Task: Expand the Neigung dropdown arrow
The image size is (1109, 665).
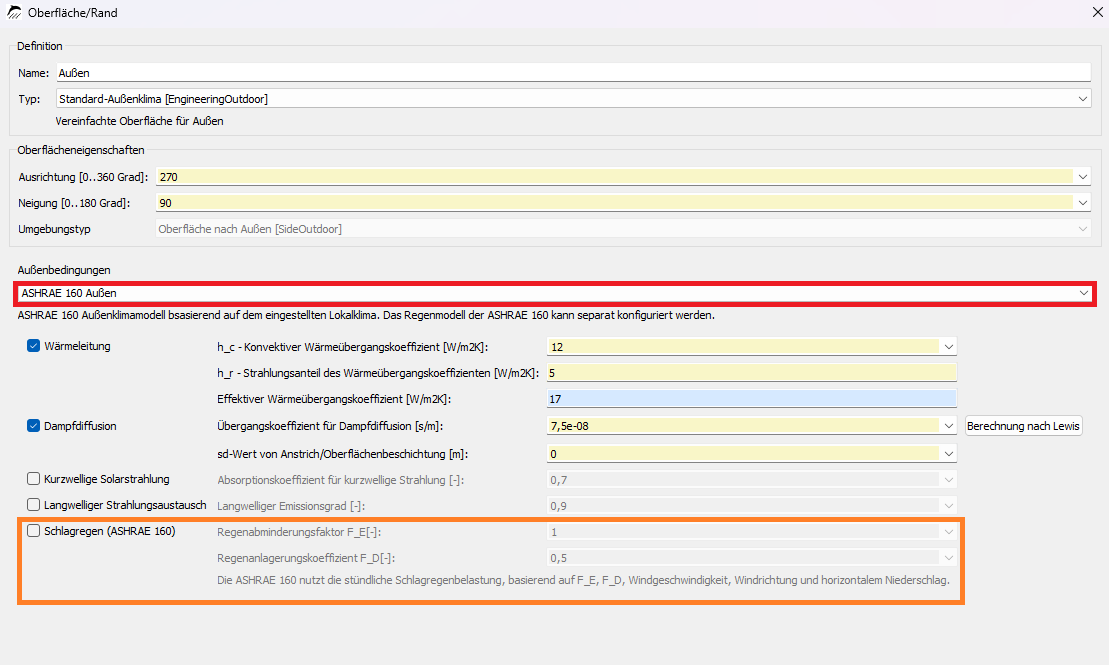Action: [x=1083, y=203]
